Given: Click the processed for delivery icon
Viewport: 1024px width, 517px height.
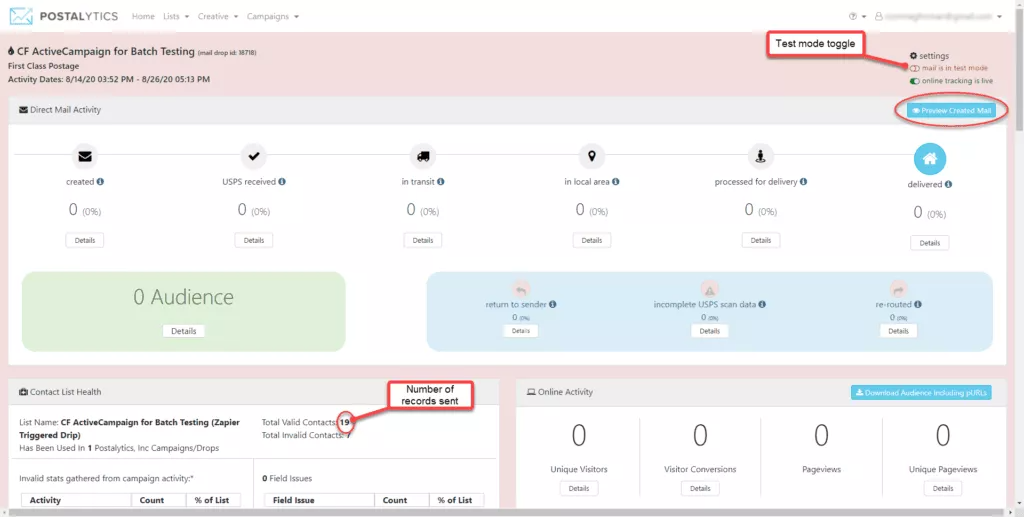Looking at the screenshot, I should tap(760, 156).
